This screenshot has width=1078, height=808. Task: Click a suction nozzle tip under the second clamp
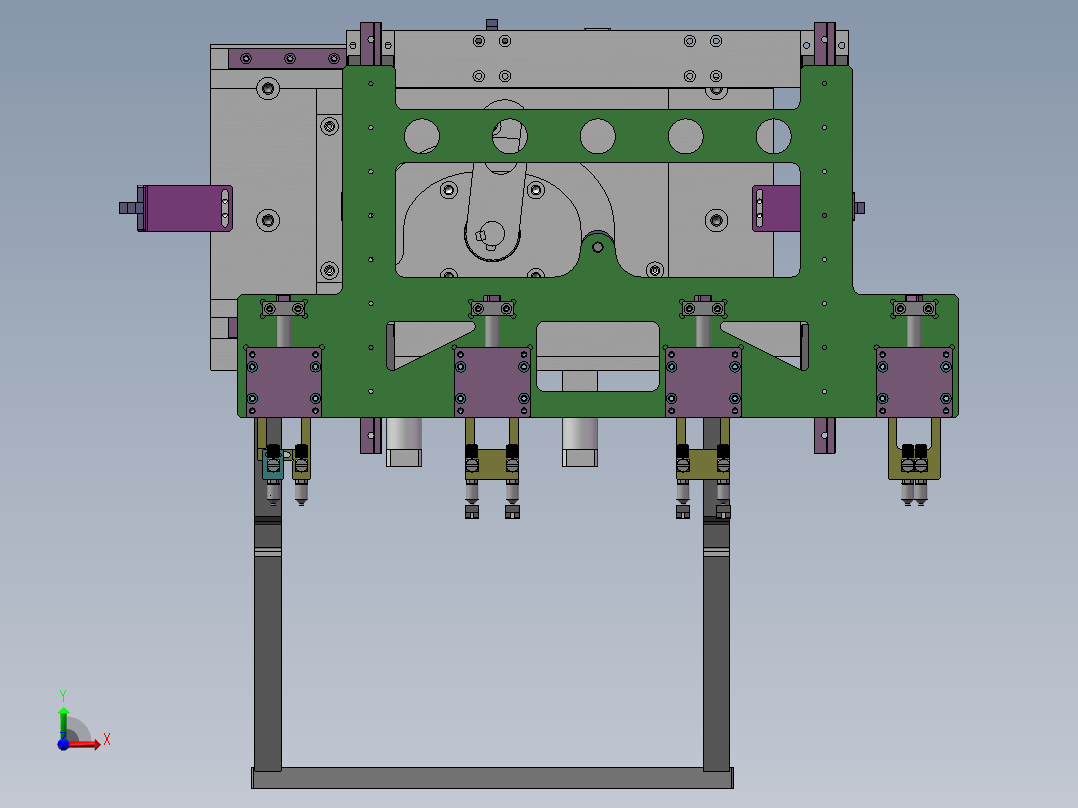click(x=470, y=511)
